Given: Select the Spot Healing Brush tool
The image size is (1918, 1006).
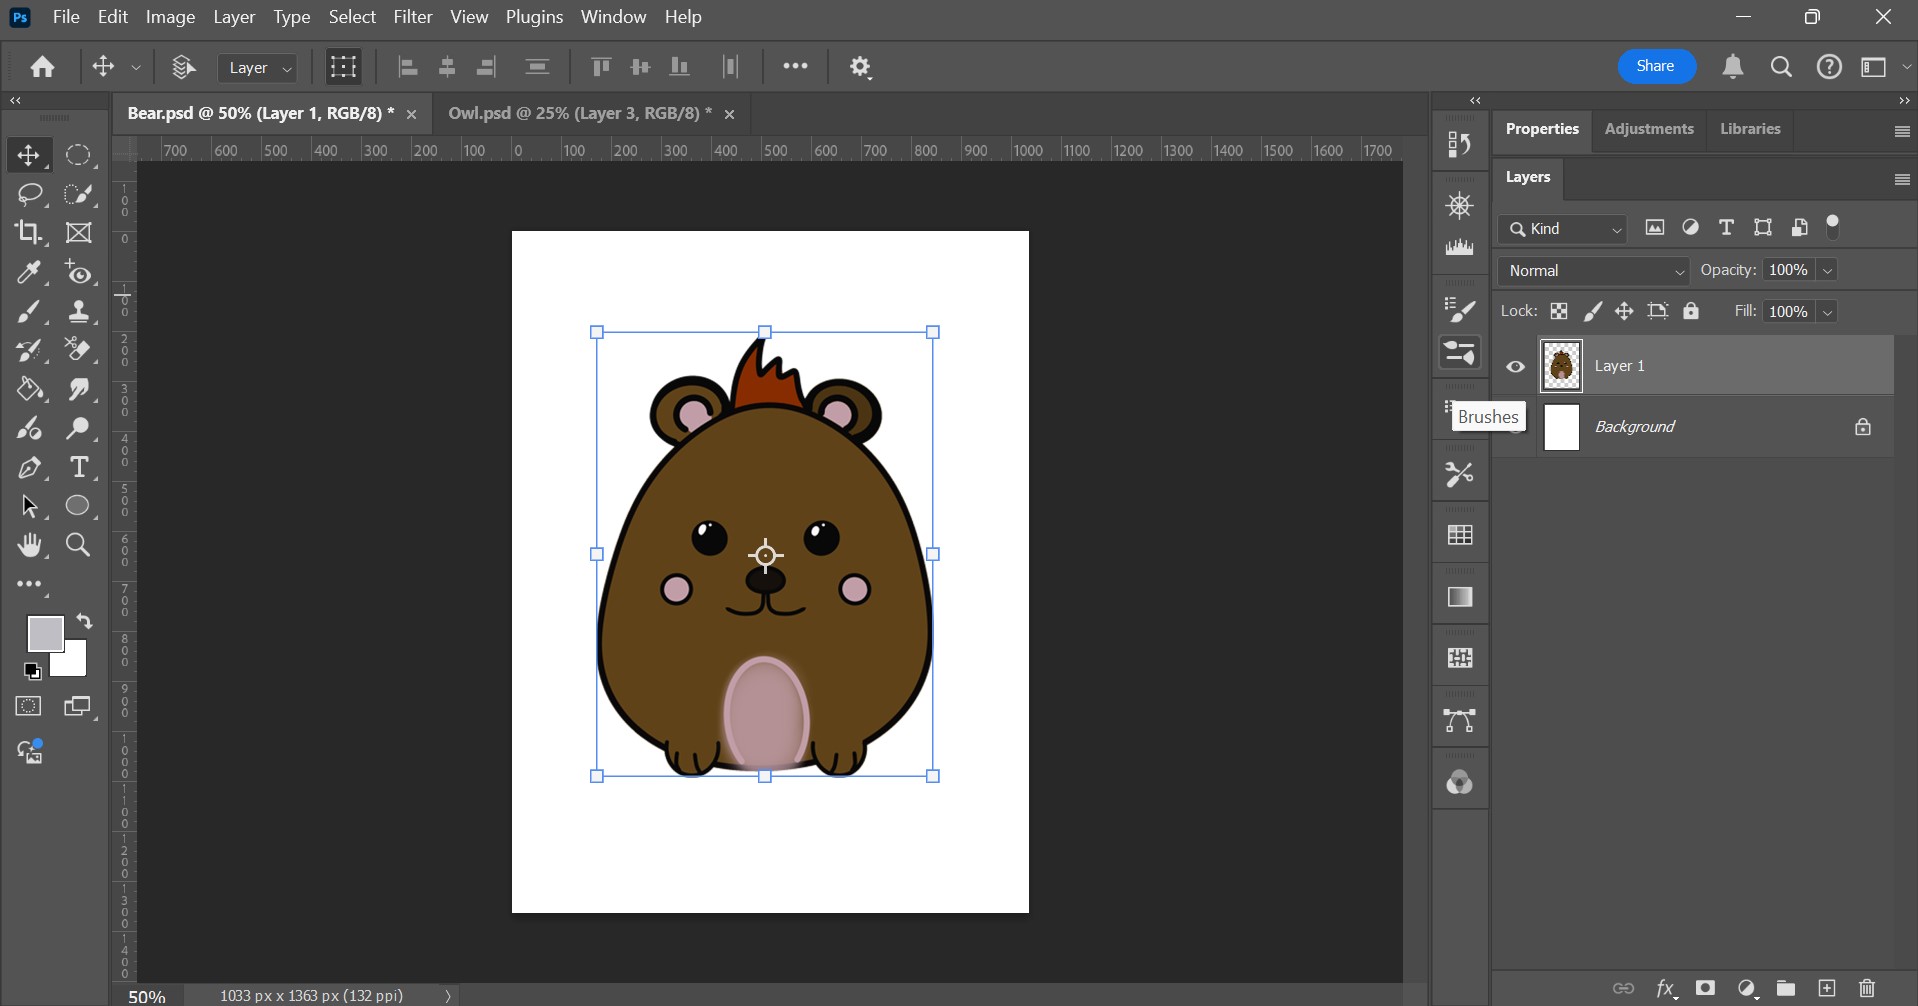Looking at the screenshot, I should pos(78,272).
